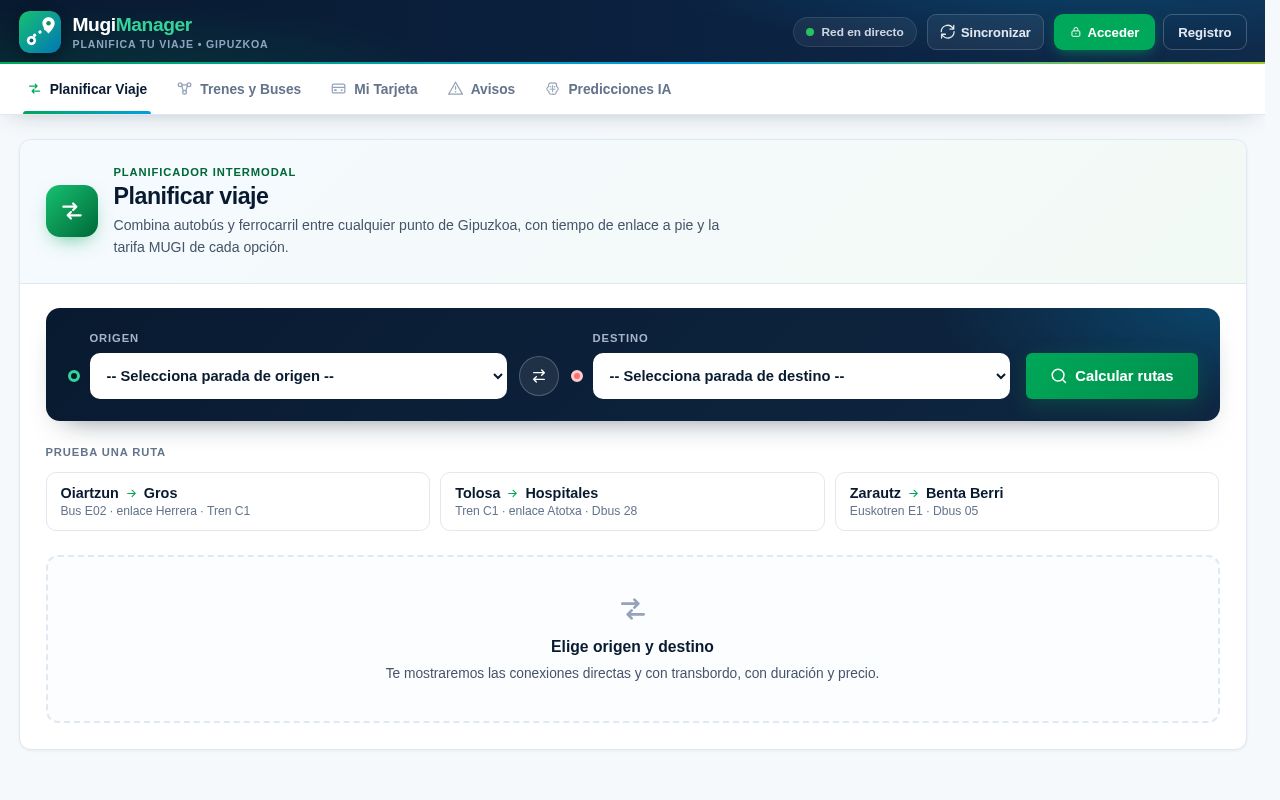Click the Trenes y Buses network icon

(x=184, y=89)
